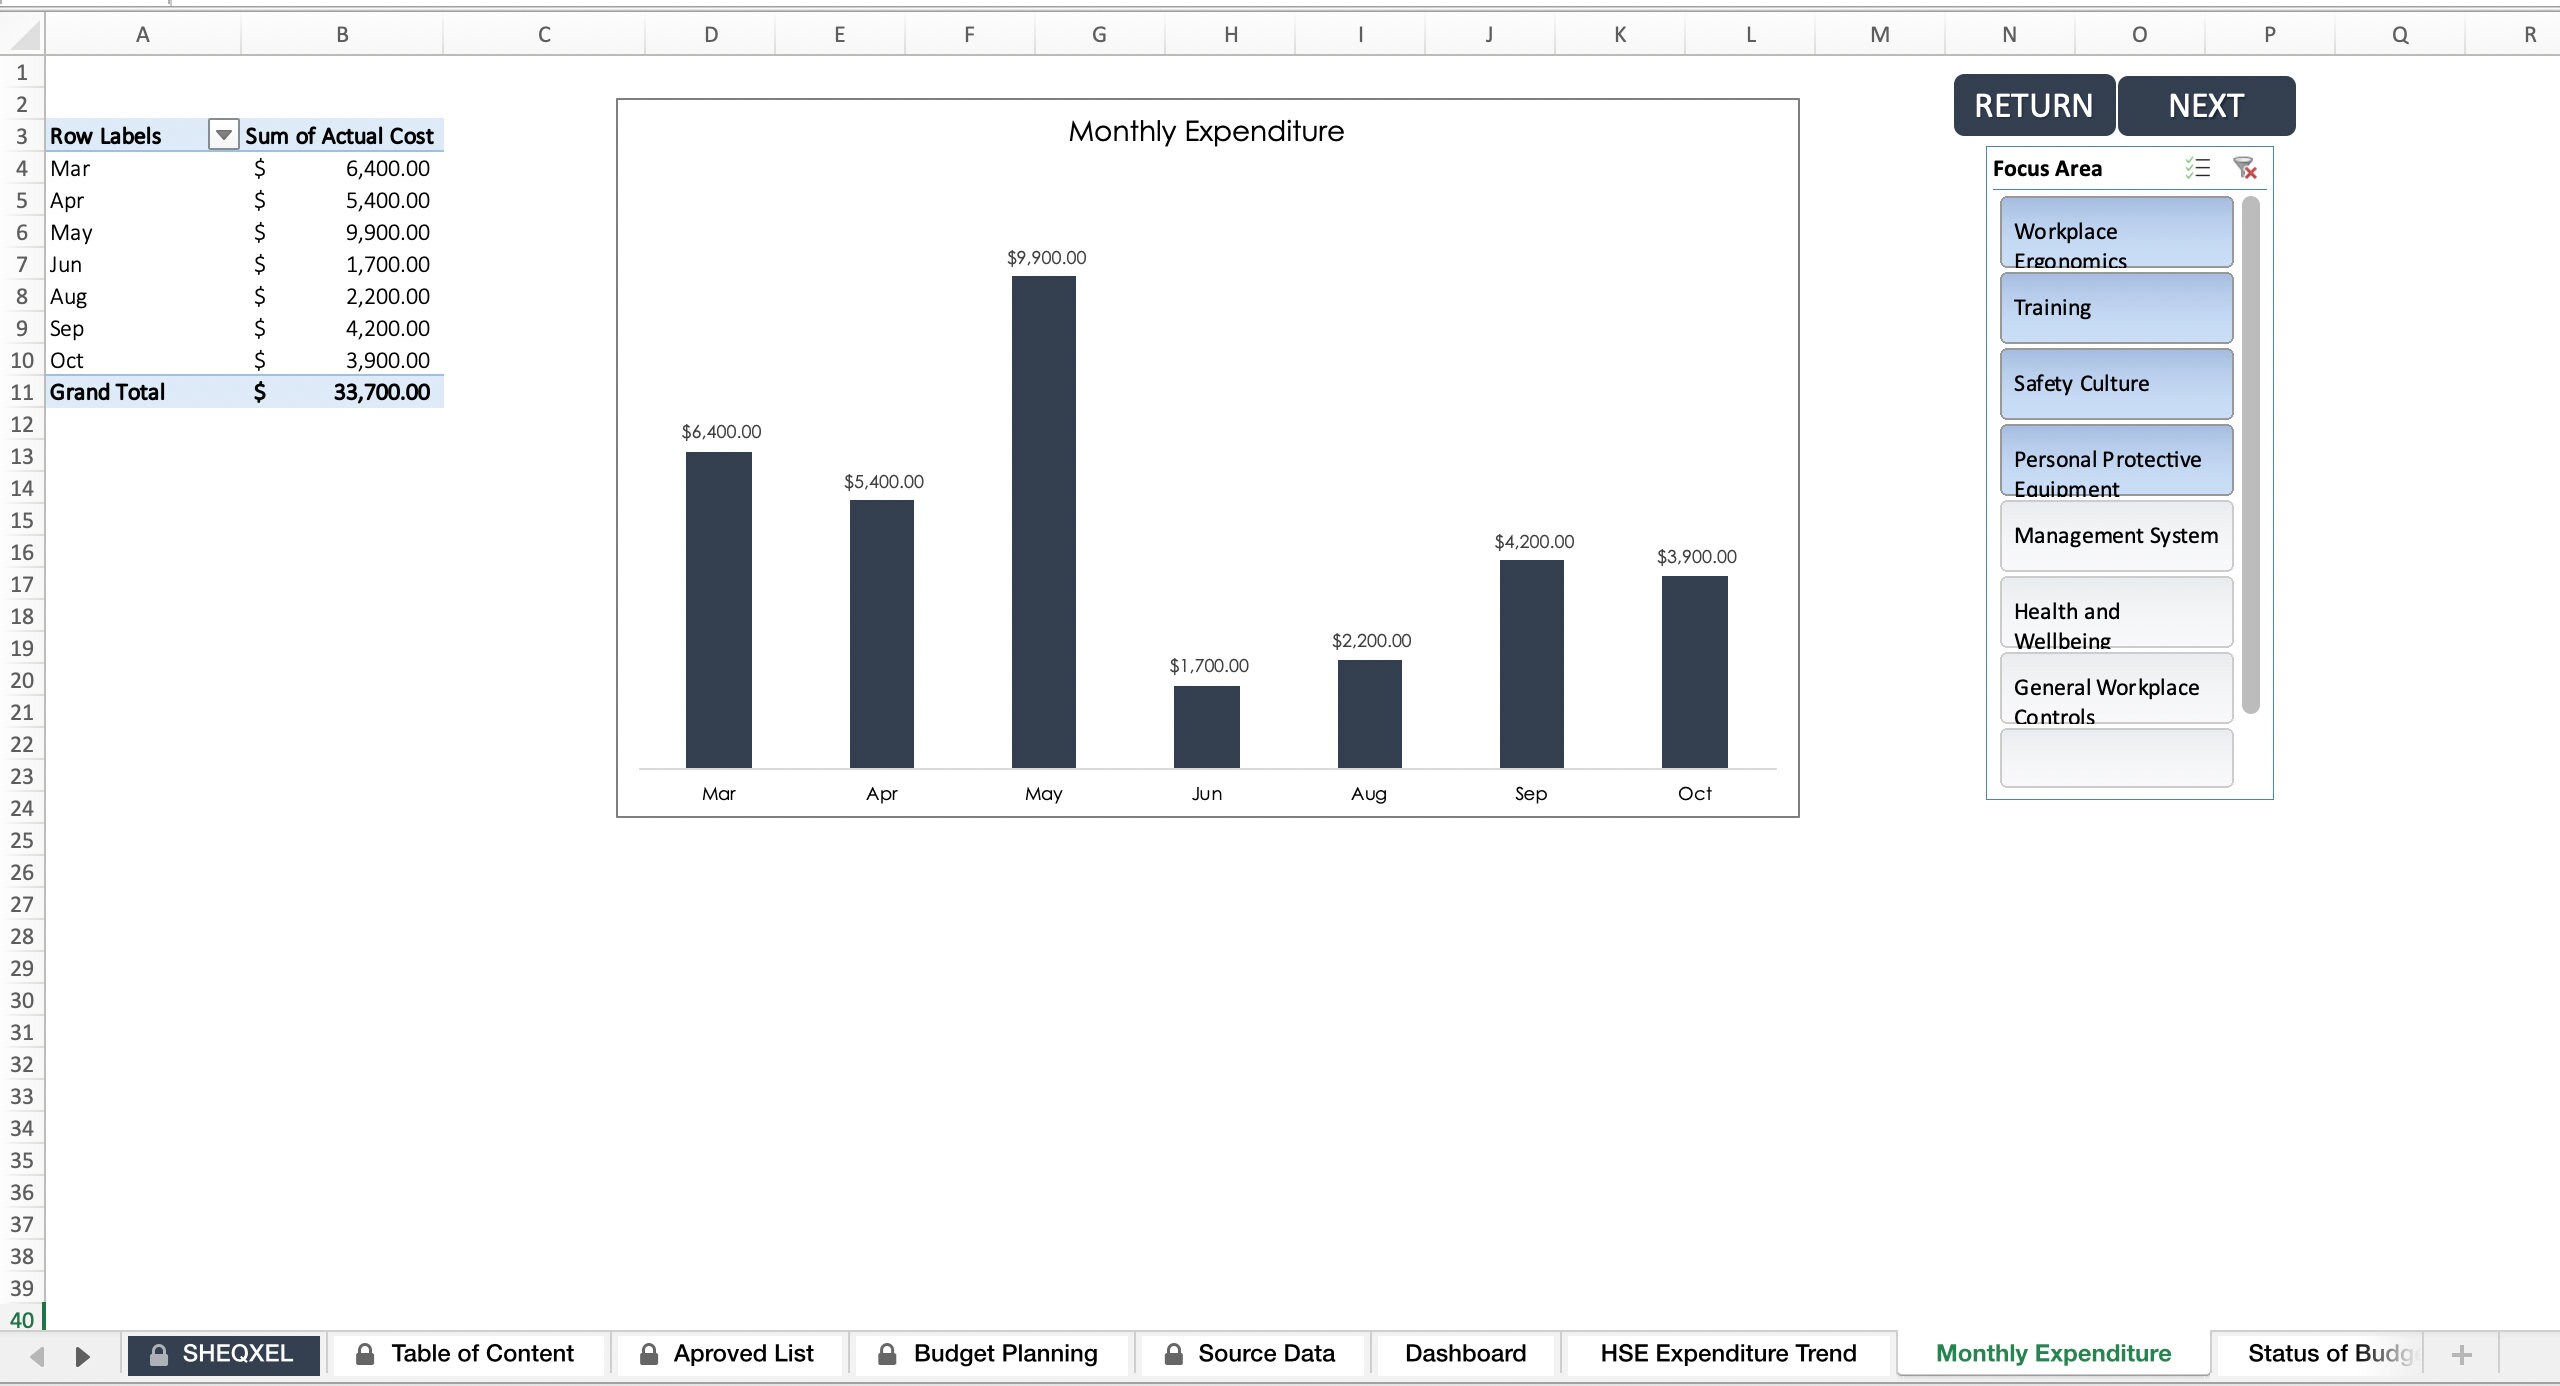The height and width of the screenshot is (1386, 2560).
Task: Click the Multi-Select icon in Focus Area slicer
Action: coord(2200,168)
